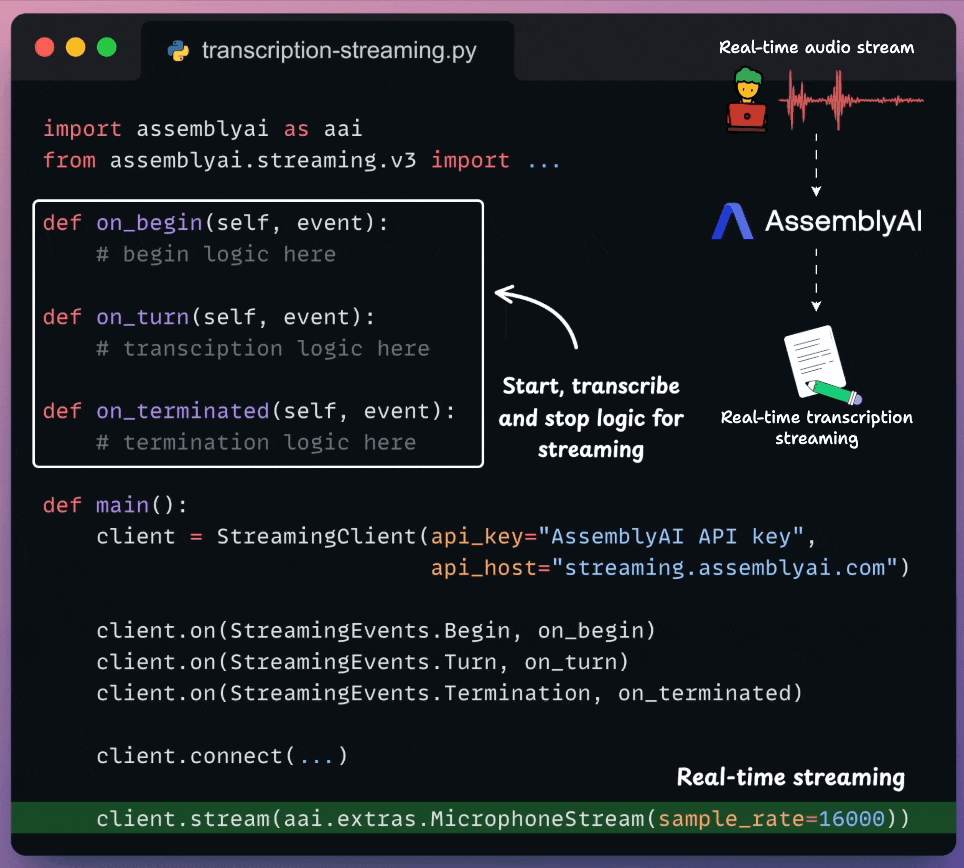Click 'from assemblyai.streaming.v3 import' line
The image size is (964, 868).
(x=301, y=160)
